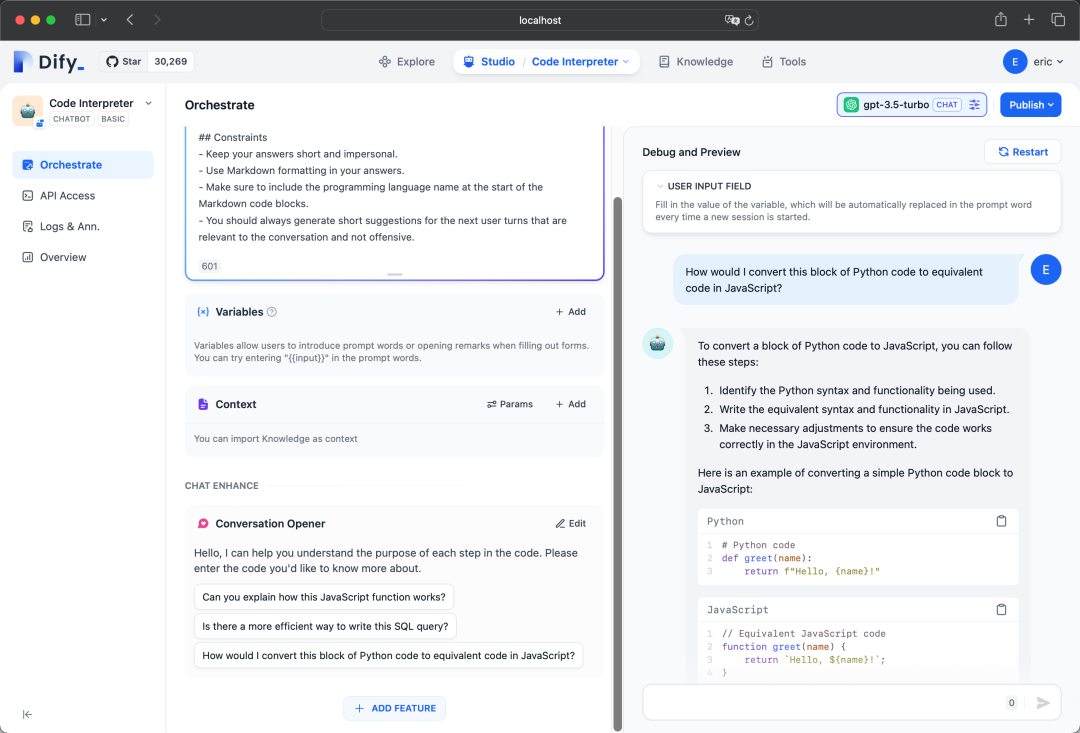The image size is (1080, 733).
Task: Select API Access in the sidebar
Action: tap(83, 196)
